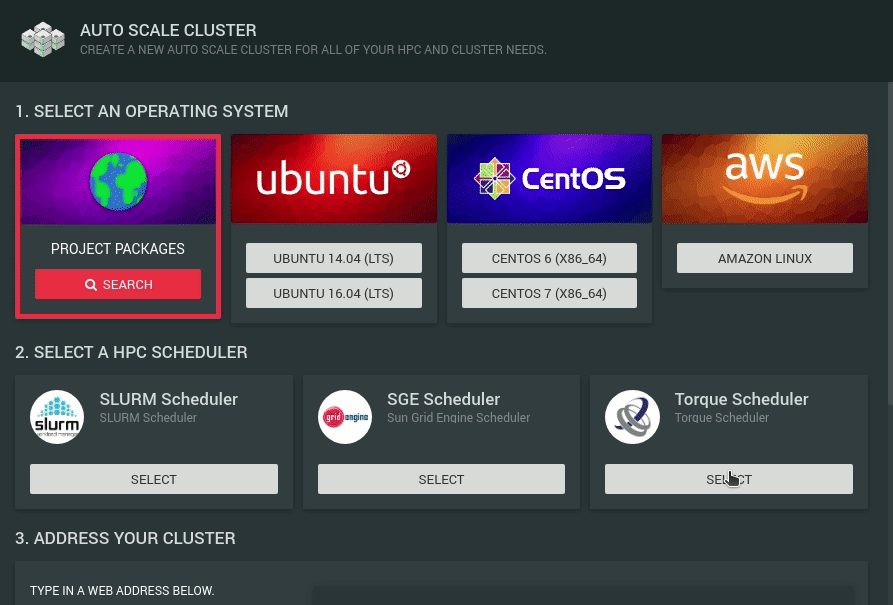Screen dimensions: 893x605
Task: Select the SLURM Scheduler
Action: click(154, 479)
